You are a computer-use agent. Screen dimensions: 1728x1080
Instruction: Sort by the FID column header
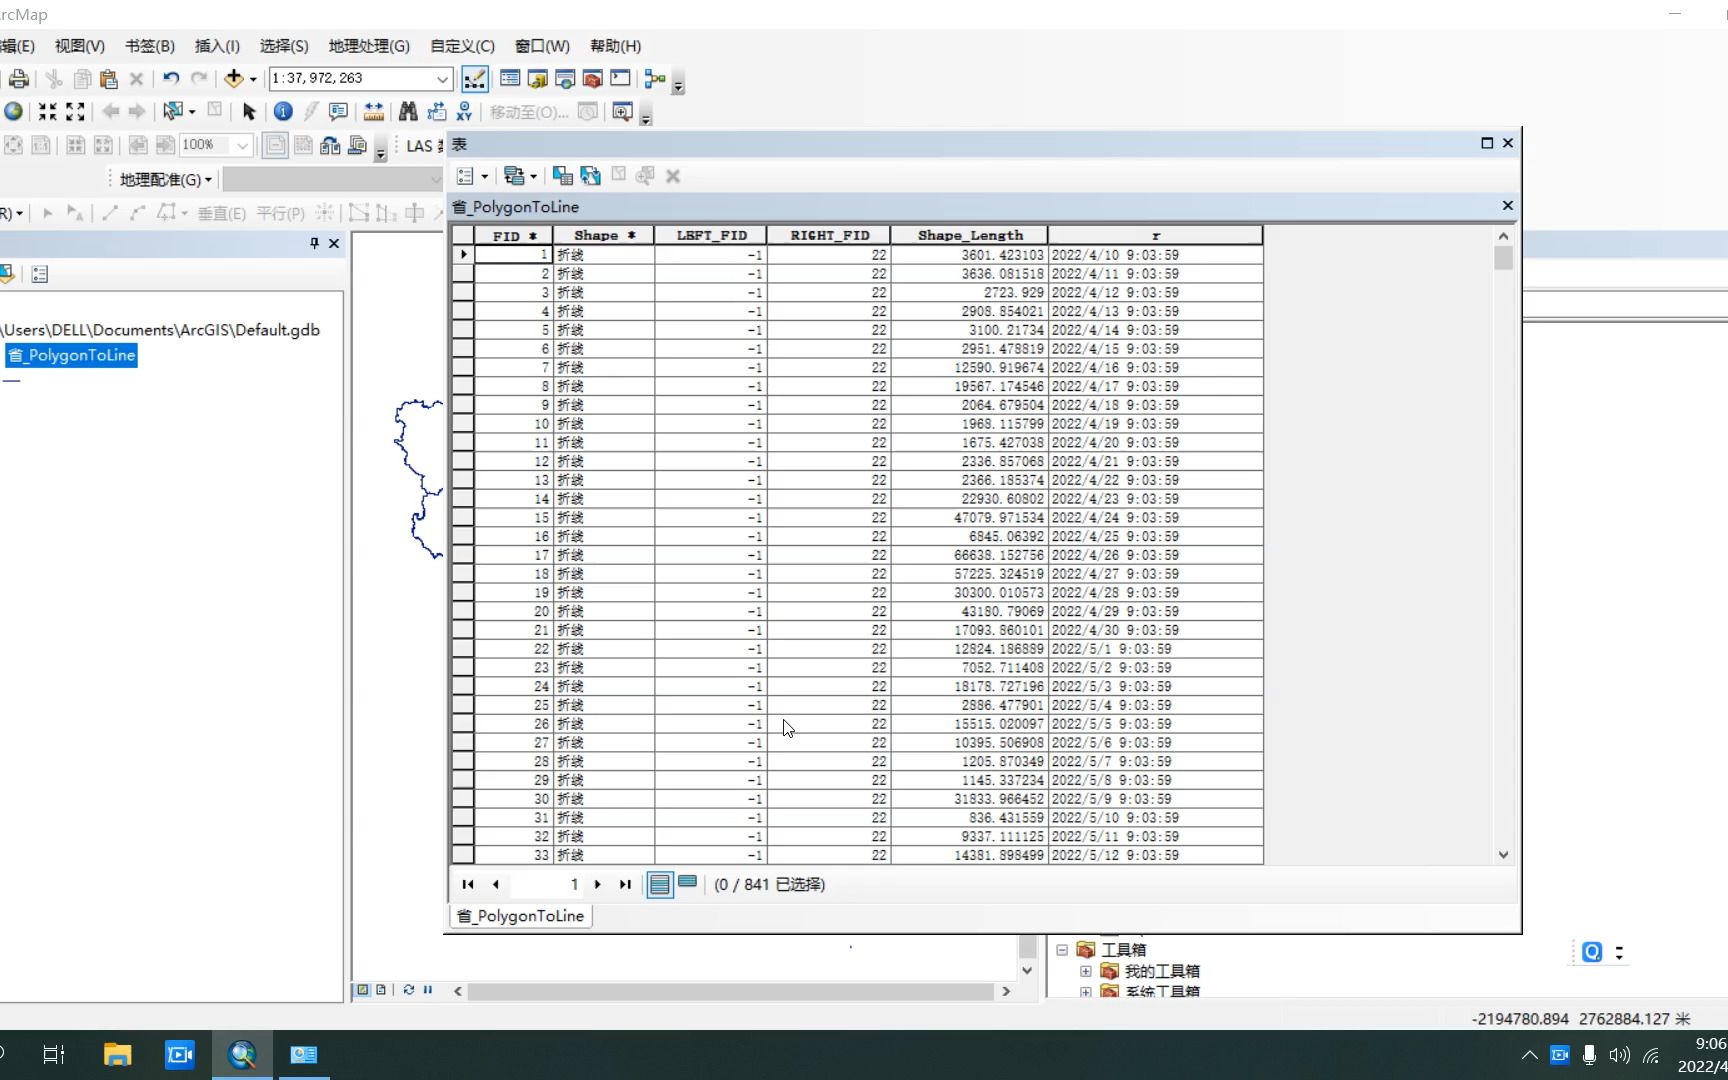[514, 236]
